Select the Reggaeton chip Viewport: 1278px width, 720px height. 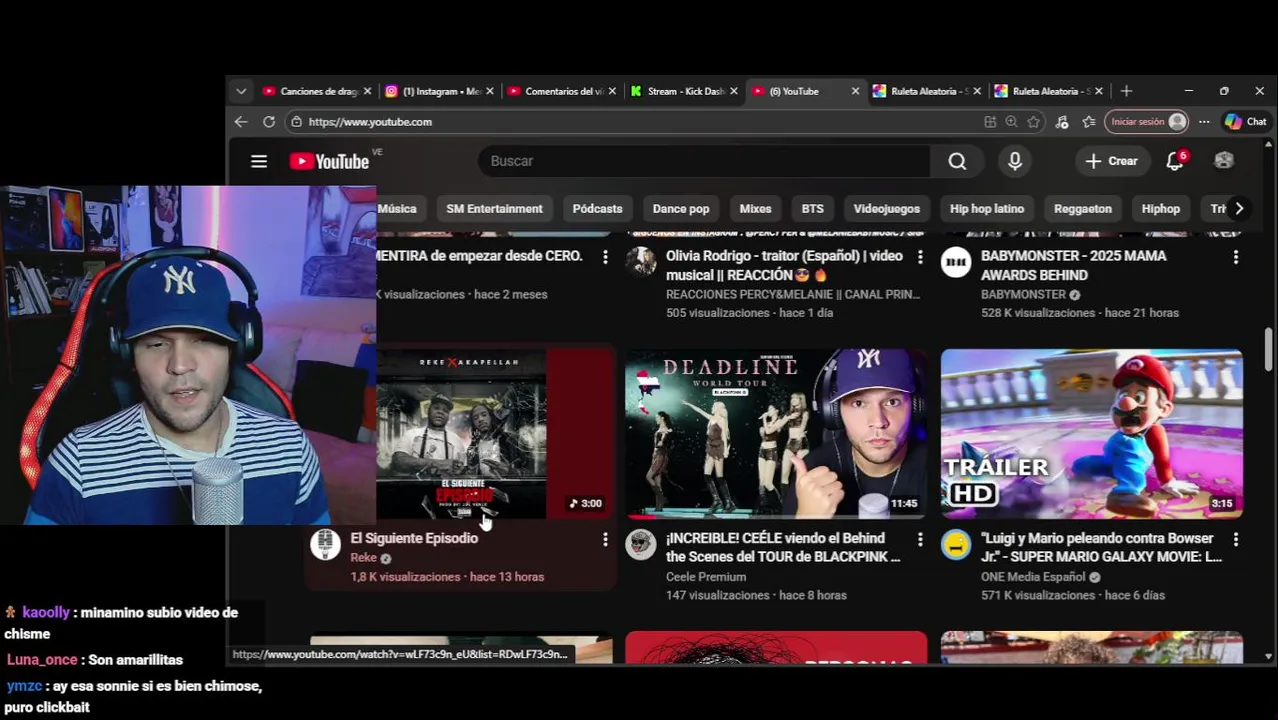tap(1083, 209)
